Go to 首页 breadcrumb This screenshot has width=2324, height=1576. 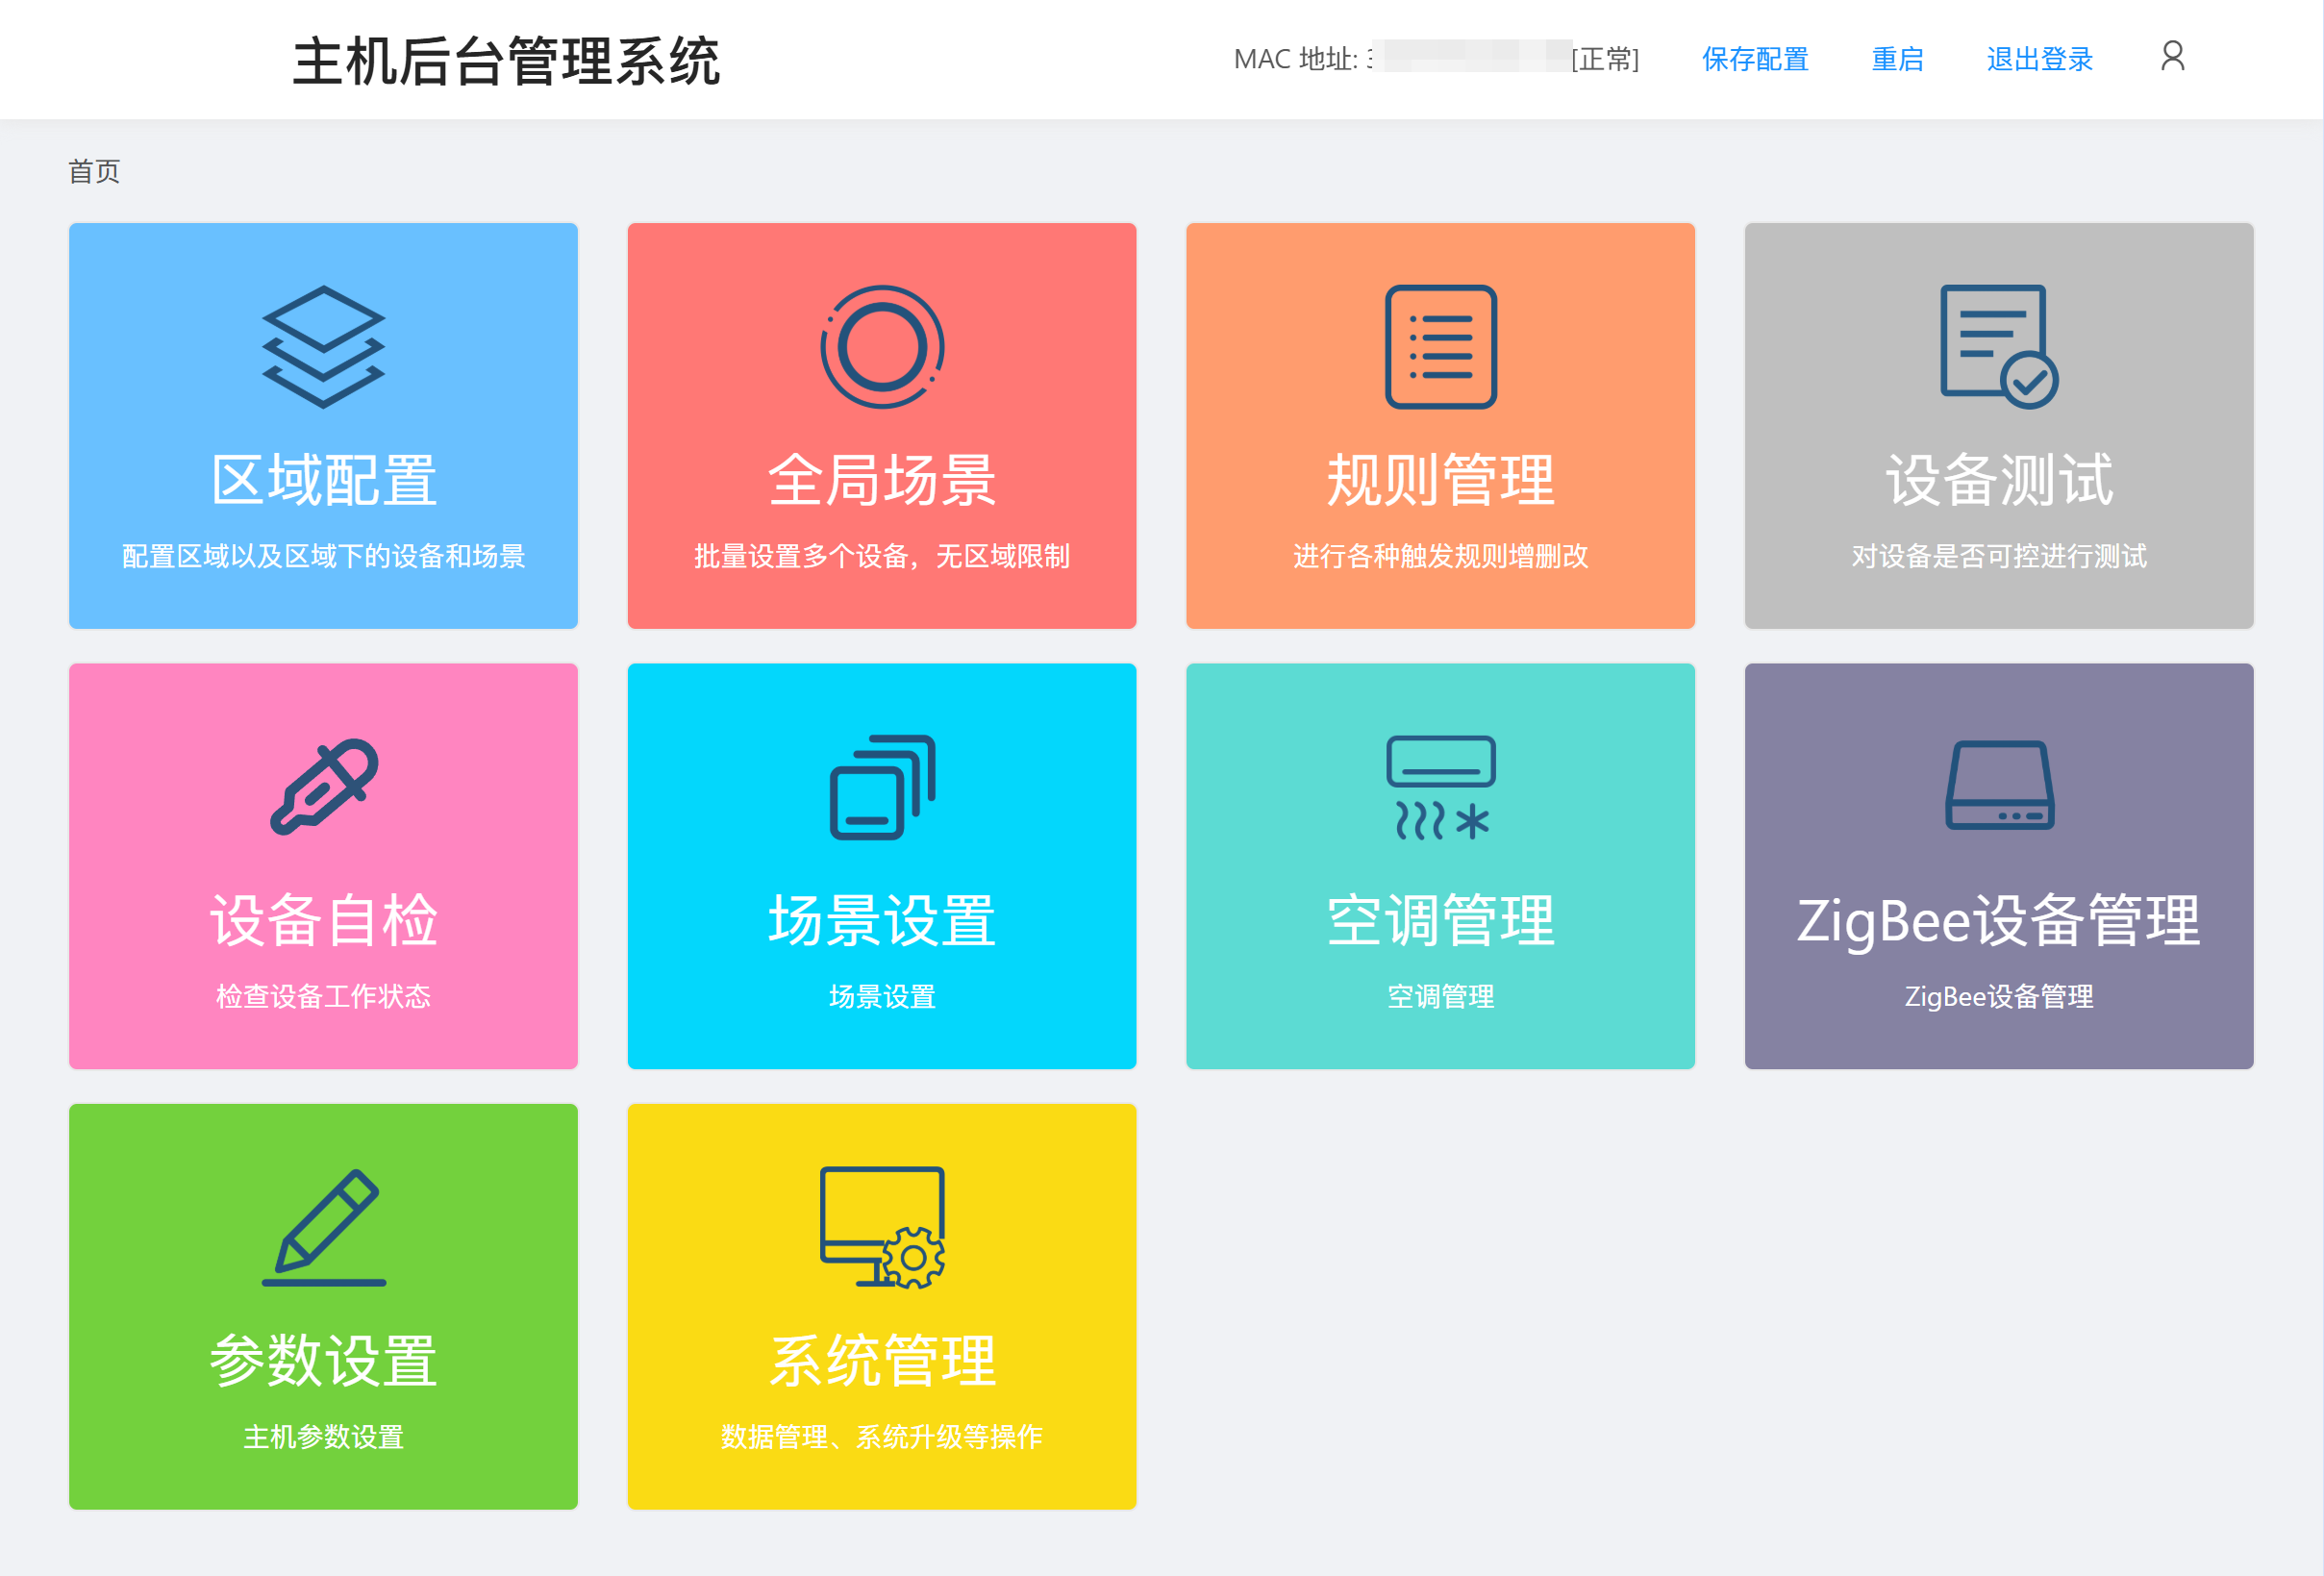pyautogui.click(x=94, y=171)
